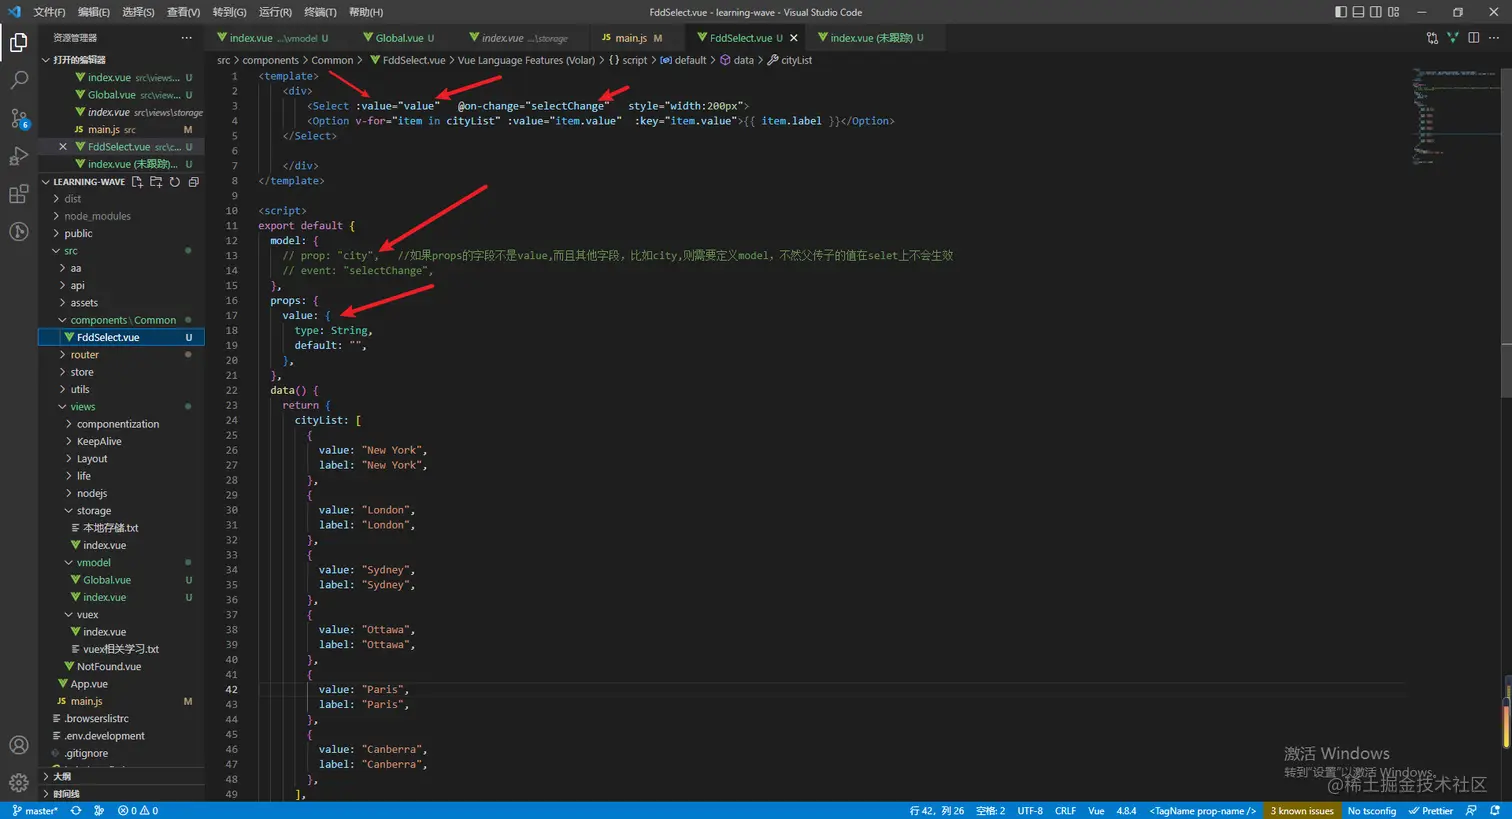The image size is (1512, 819).
Task: Click the code minimap overview
Action: (1454, 115)
